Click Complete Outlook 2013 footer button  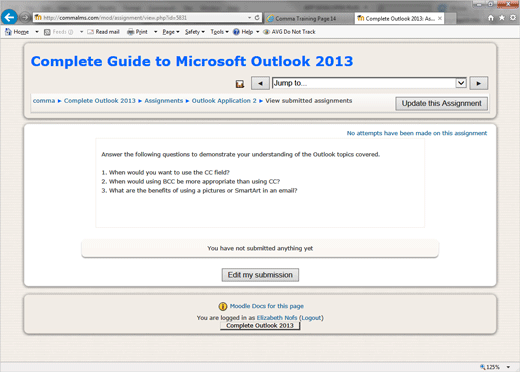click(x=260, y=326)
